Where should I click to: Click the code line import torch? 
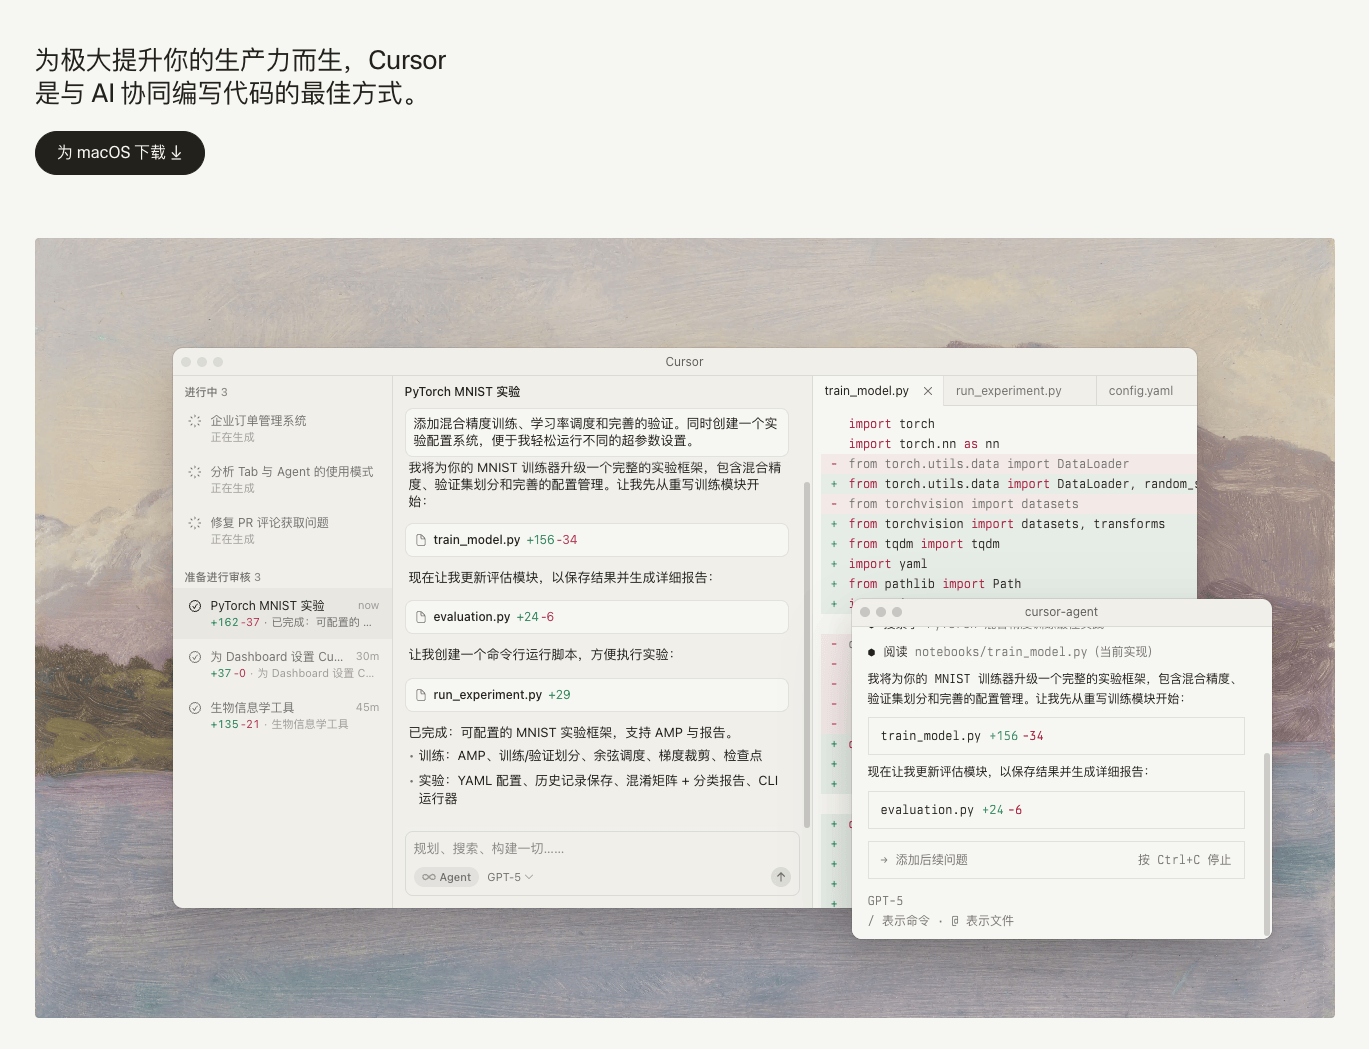click(x=892, y=424)
